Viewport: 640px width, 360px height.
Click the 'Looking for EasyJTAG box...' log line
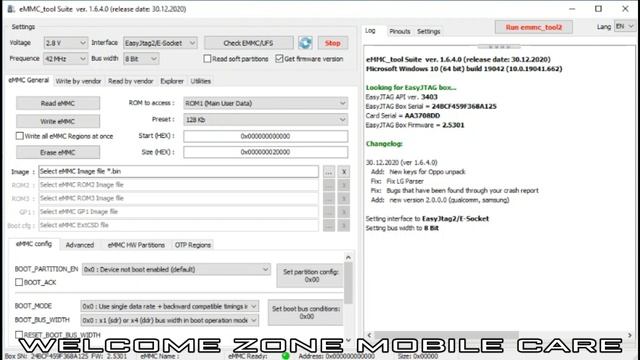[x=411, y=87]
